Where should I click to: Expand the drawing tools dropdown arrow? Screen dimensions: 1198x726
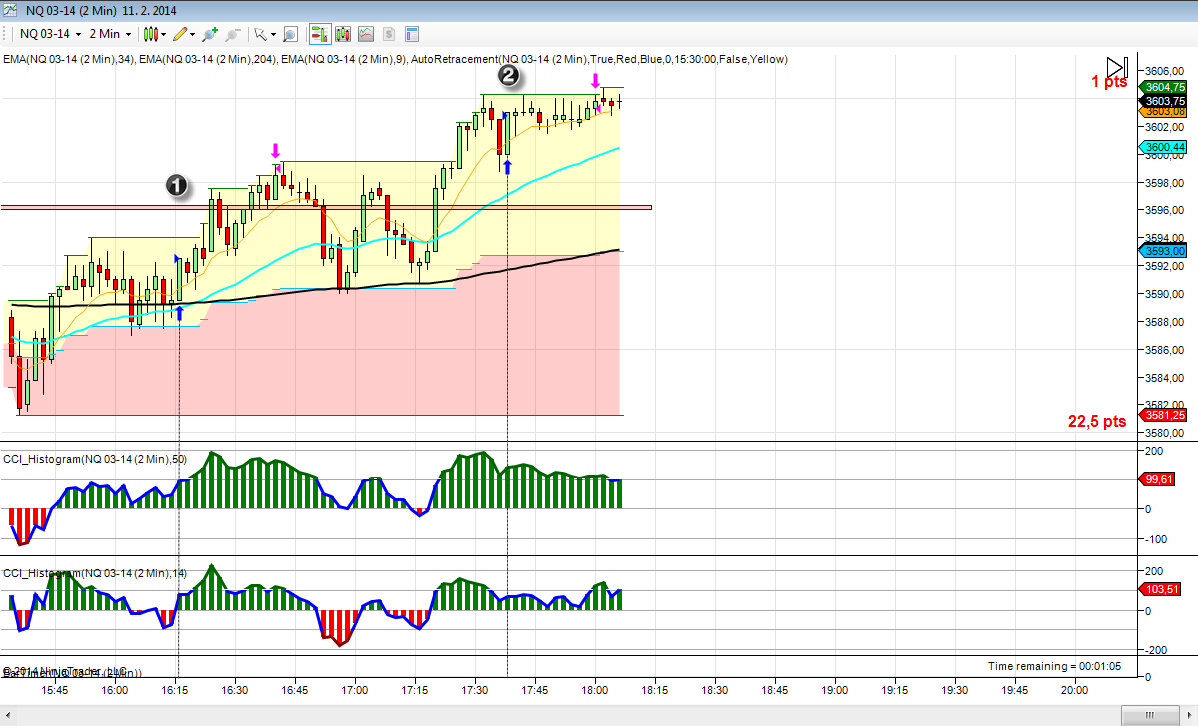pyautogui.click(x=193, y=34)
